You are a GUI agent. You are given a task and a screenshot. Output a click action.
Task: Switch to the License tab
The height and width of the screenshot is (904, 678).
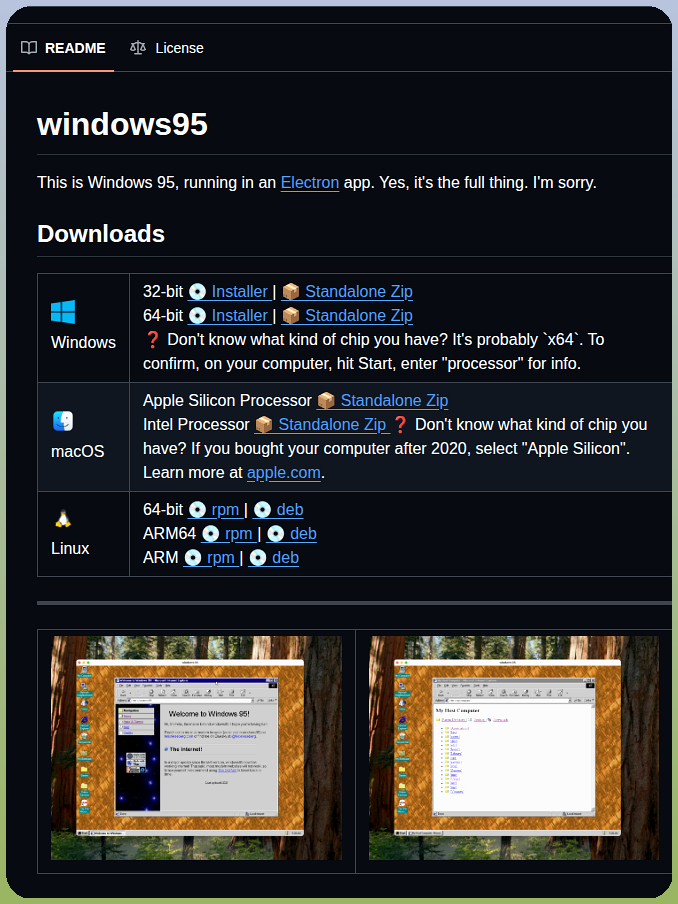[167, 48]
